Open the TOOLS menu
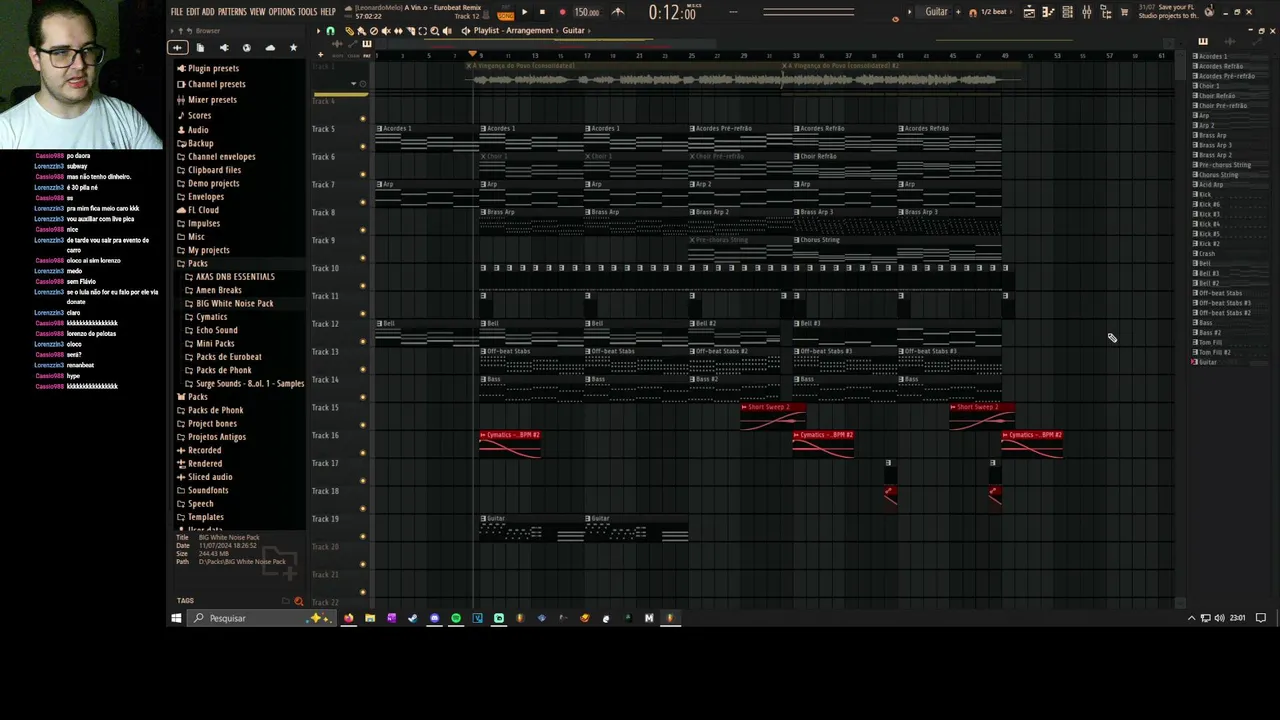This screenshot has height=720, width=1280. tap(307, 12)
